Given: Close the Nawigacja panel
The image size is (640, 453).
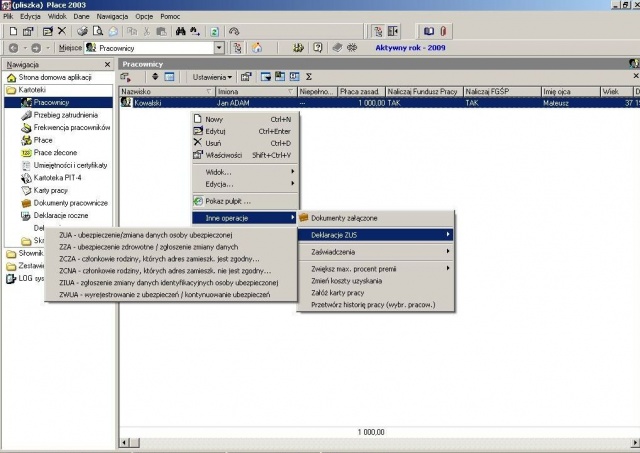Looking at the screenshot, I should [x=107, y=64].
